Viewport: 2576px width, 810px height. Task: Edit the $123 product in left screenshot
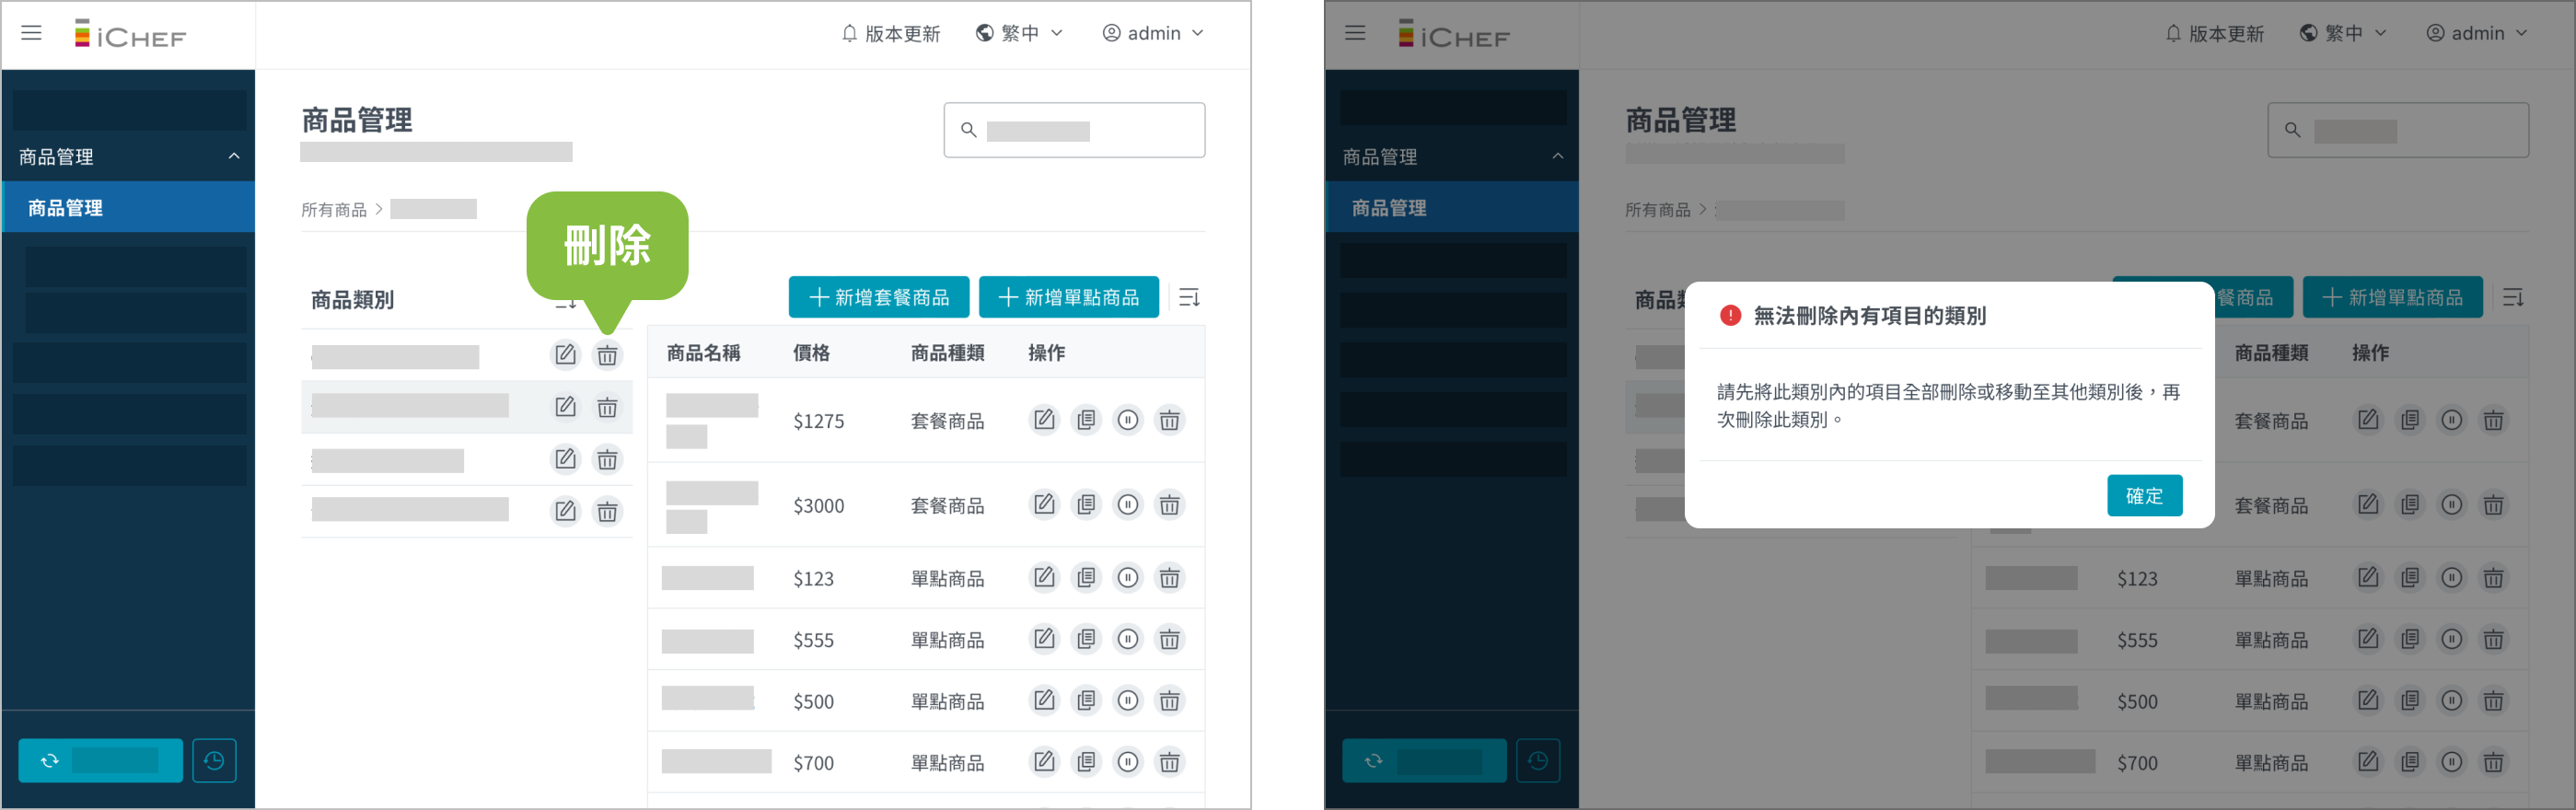1044,578
